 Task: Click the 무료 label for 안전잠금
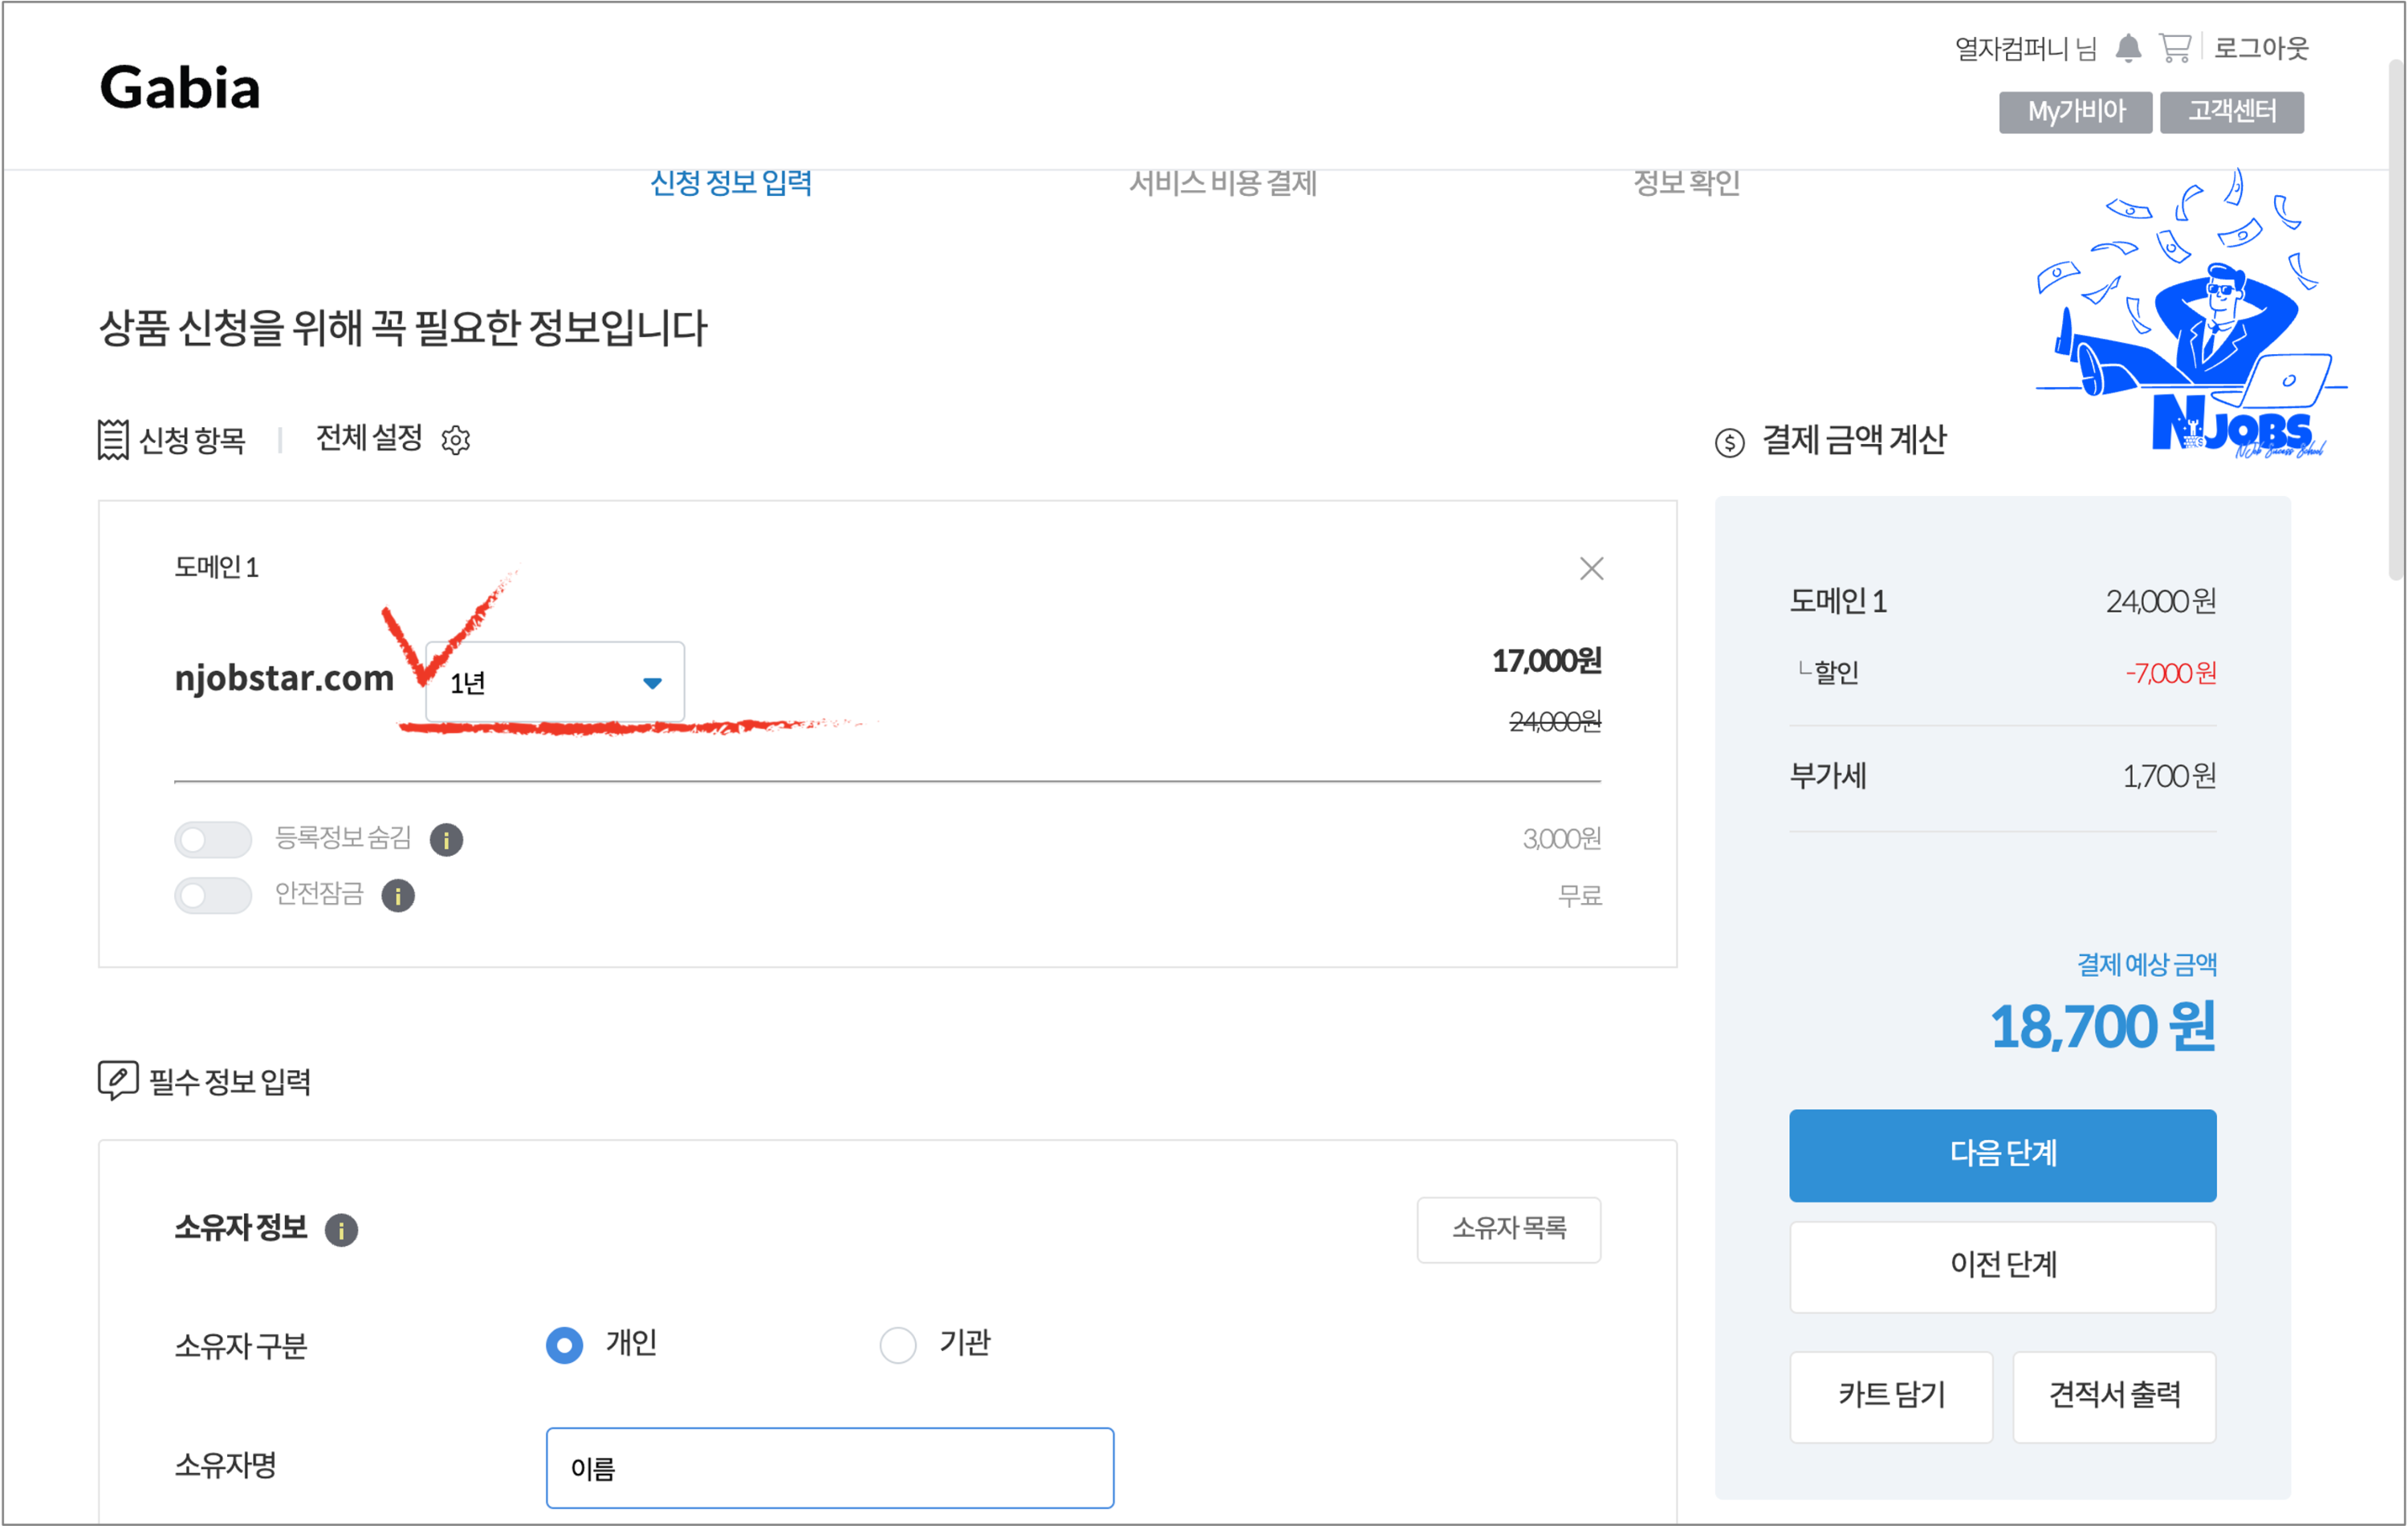tap(1579, 895)
